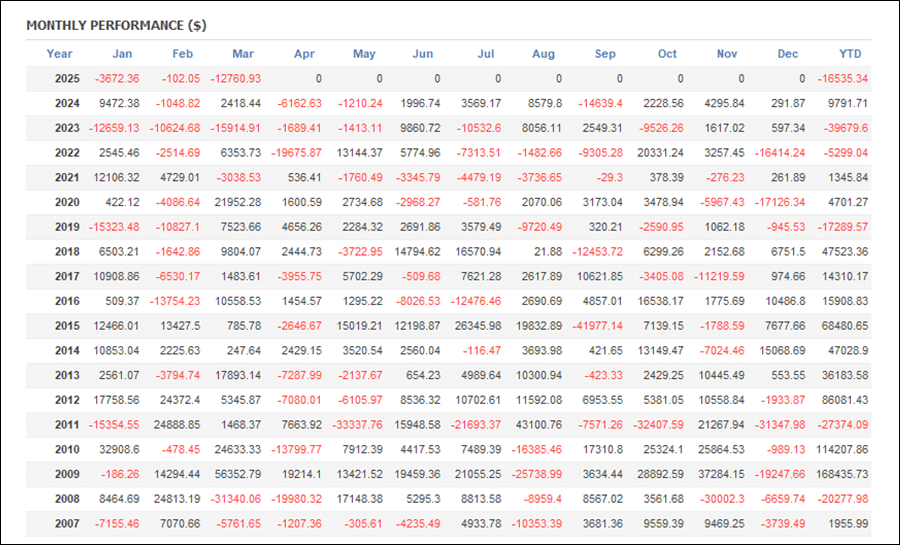Select the 2010 YTD value 114207.86

pos(842,450)
